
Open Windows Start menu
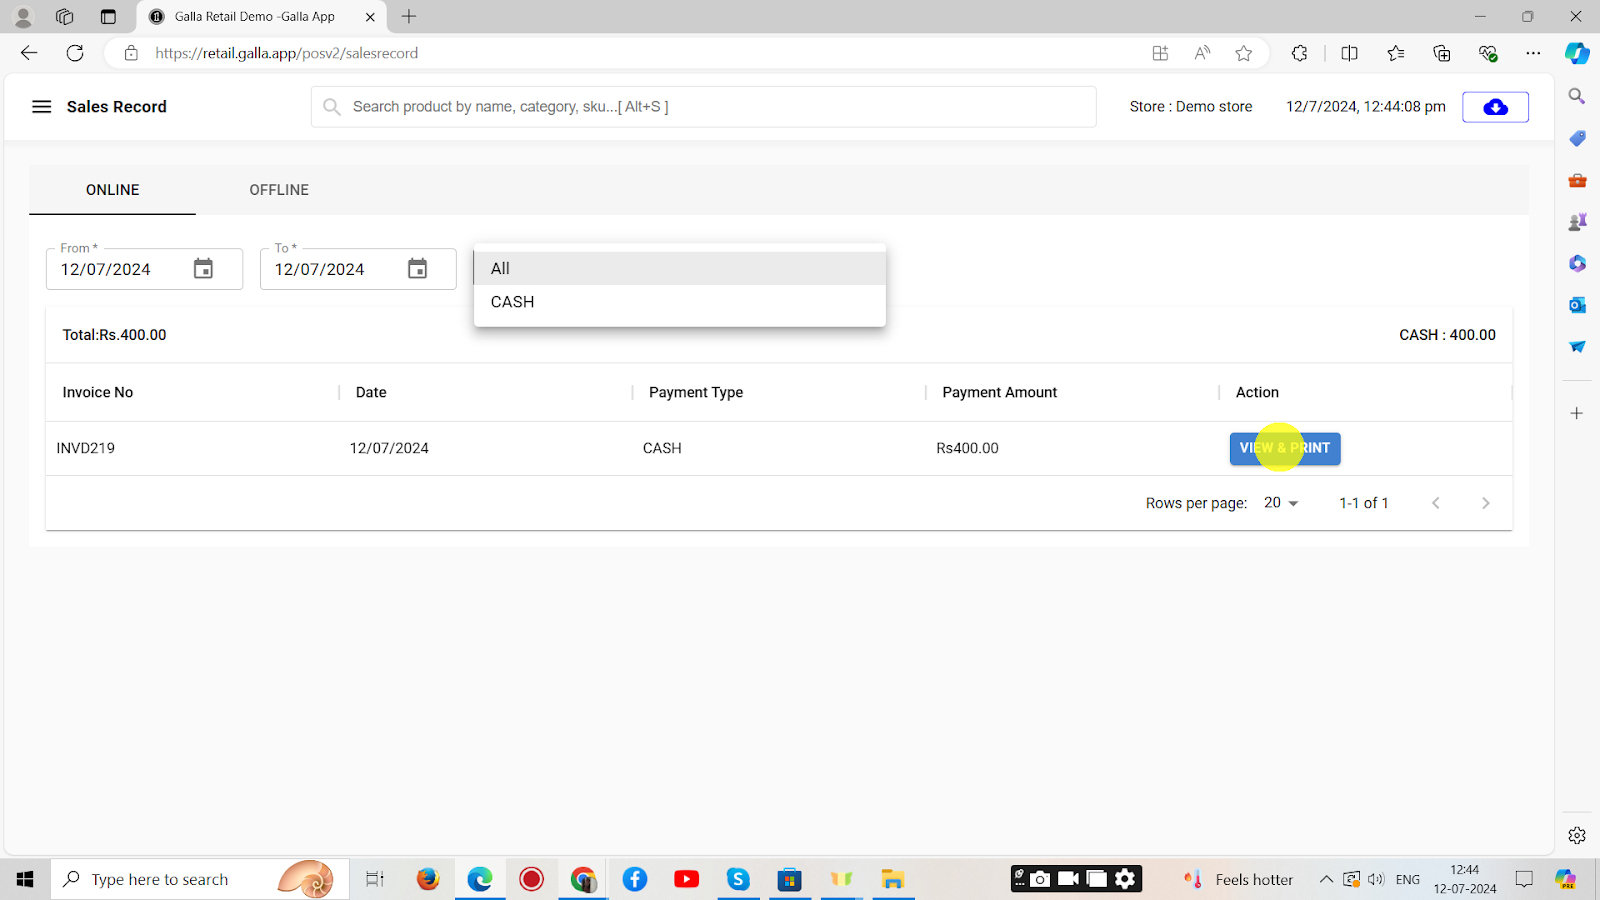pyautogui.click(x=25, y=879)
